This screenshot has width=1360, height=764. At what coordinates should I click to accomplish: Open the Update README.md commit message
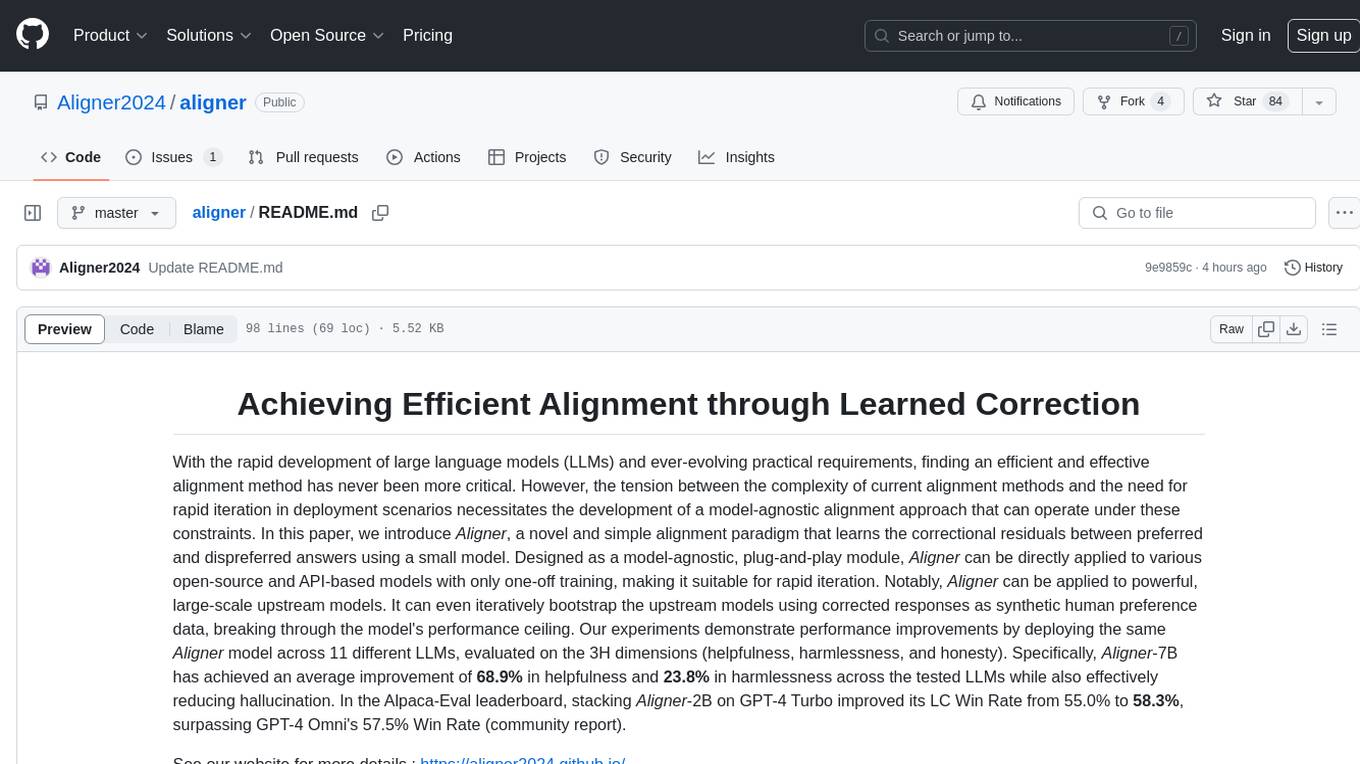tap(215, 267)
